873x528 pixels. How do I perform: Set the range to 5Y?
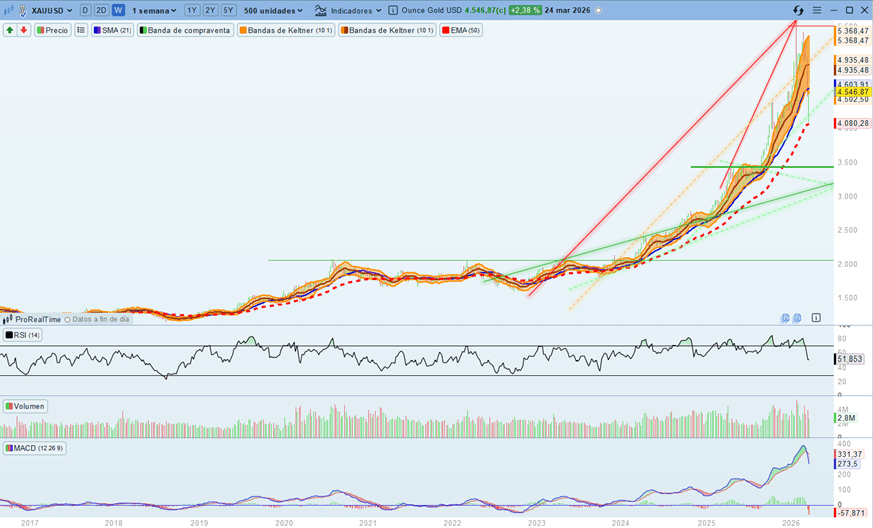coord(228,10)
